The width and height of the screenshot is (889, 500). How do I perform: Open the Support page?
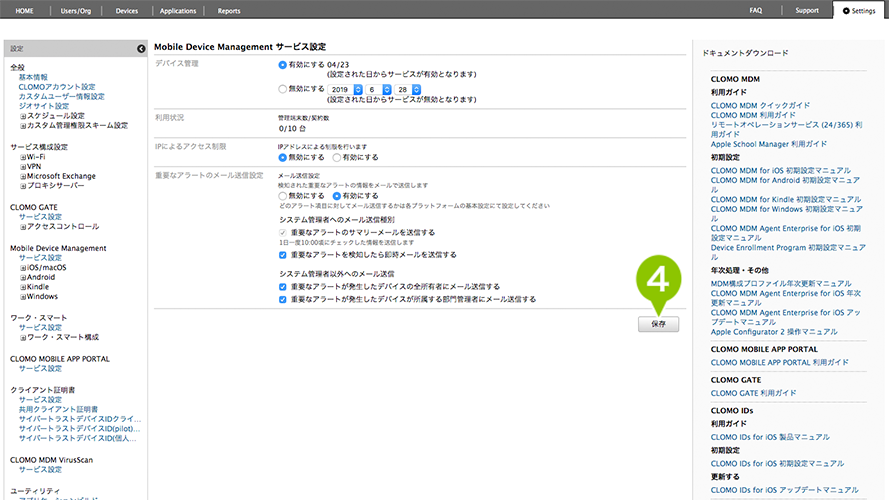(807, 10)
